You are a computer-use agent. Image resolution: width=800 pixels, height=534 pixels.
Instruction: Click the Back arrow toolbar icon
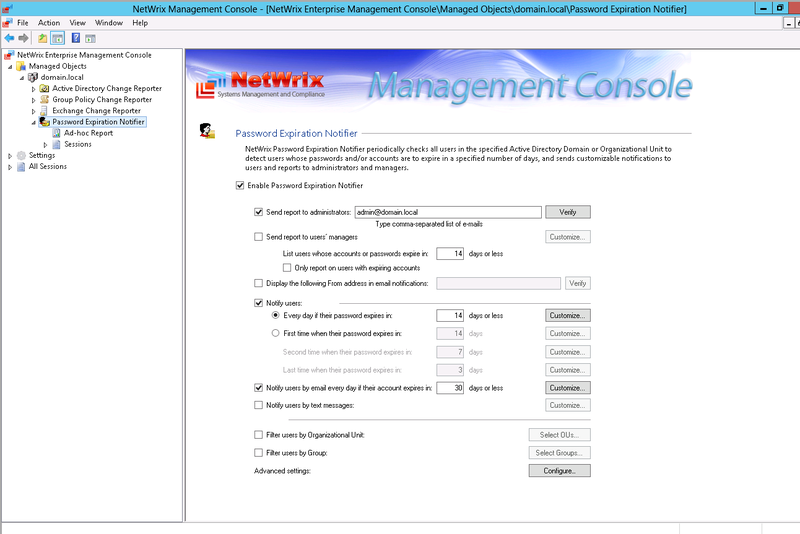point(9,38)
